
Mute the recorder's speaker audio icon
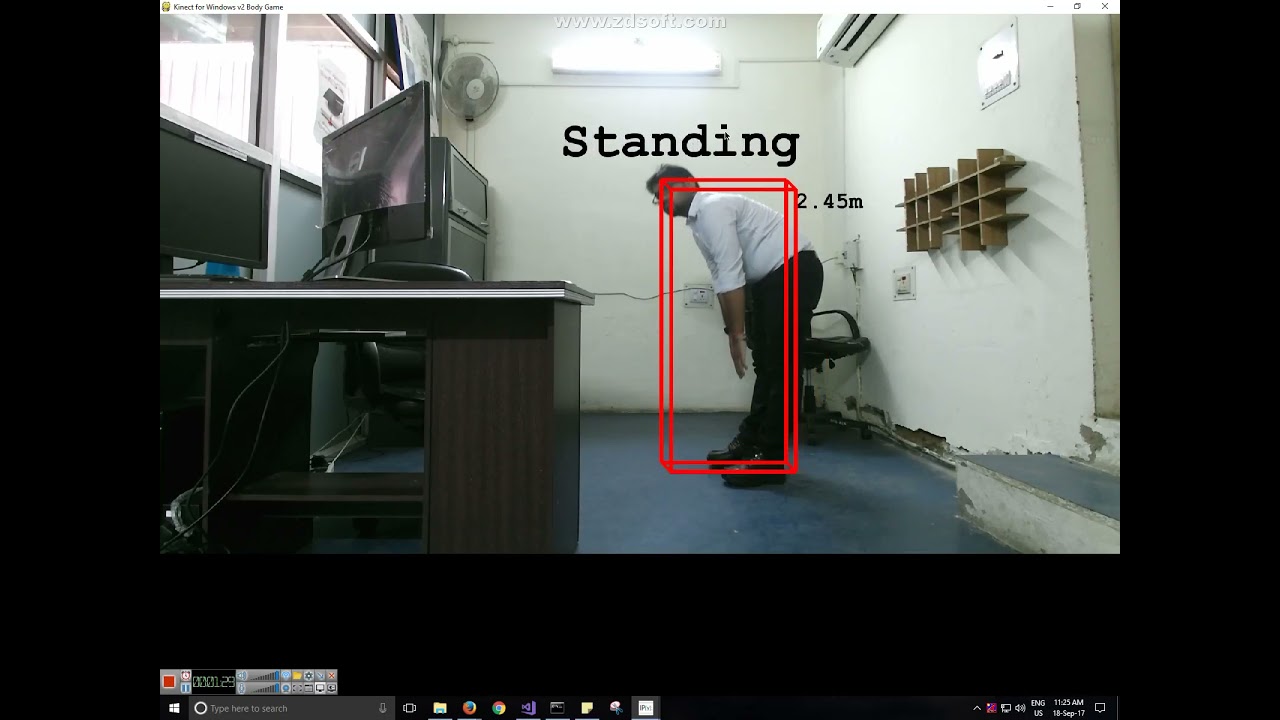241,675
